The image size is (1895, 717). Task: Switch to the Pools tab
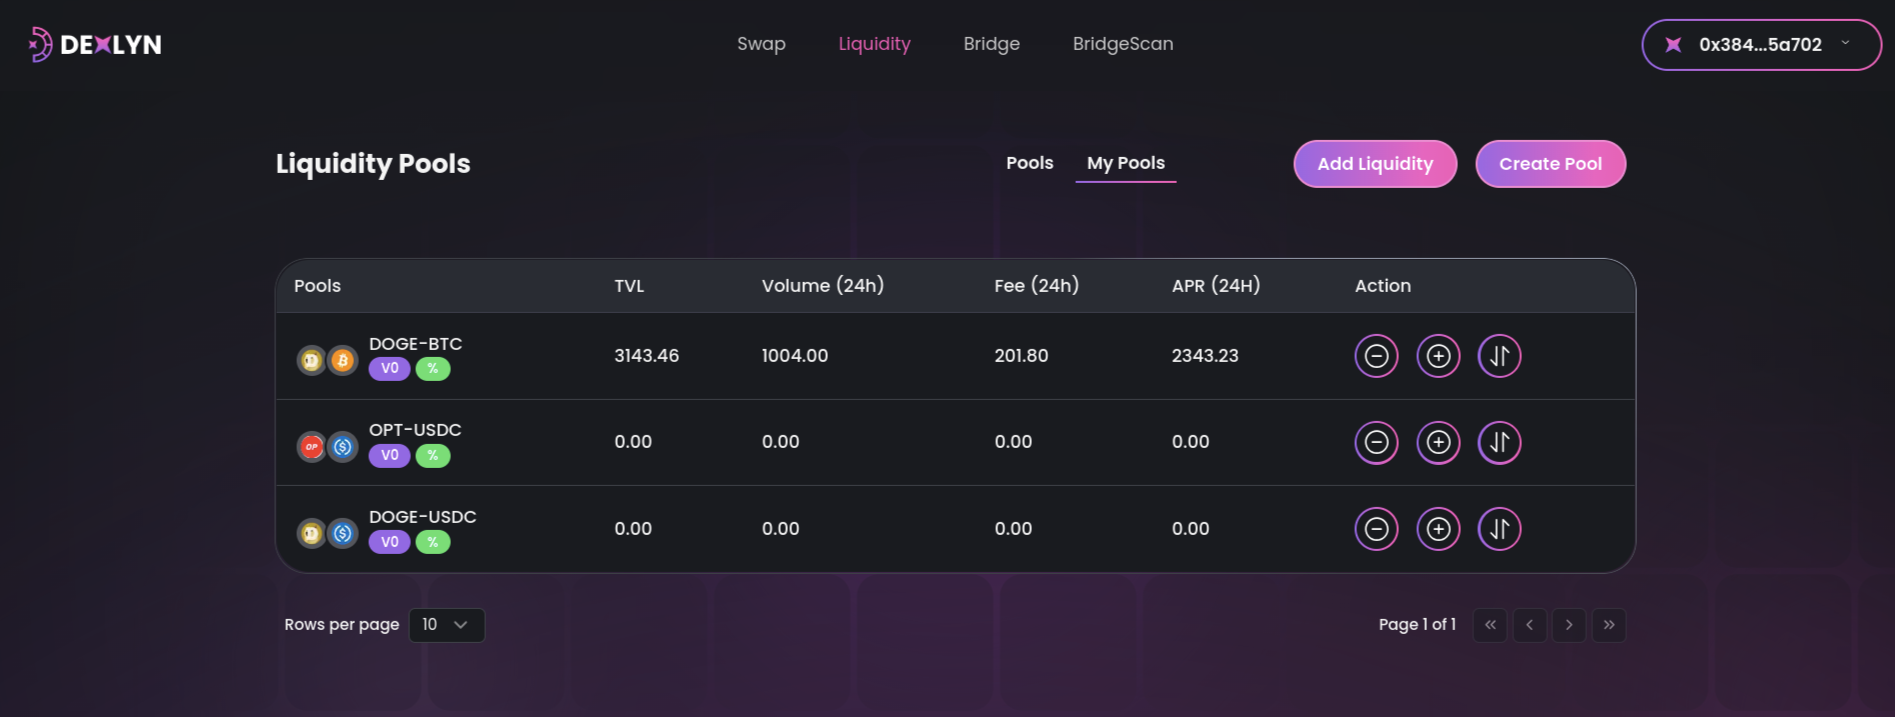tap(1029, 163)
